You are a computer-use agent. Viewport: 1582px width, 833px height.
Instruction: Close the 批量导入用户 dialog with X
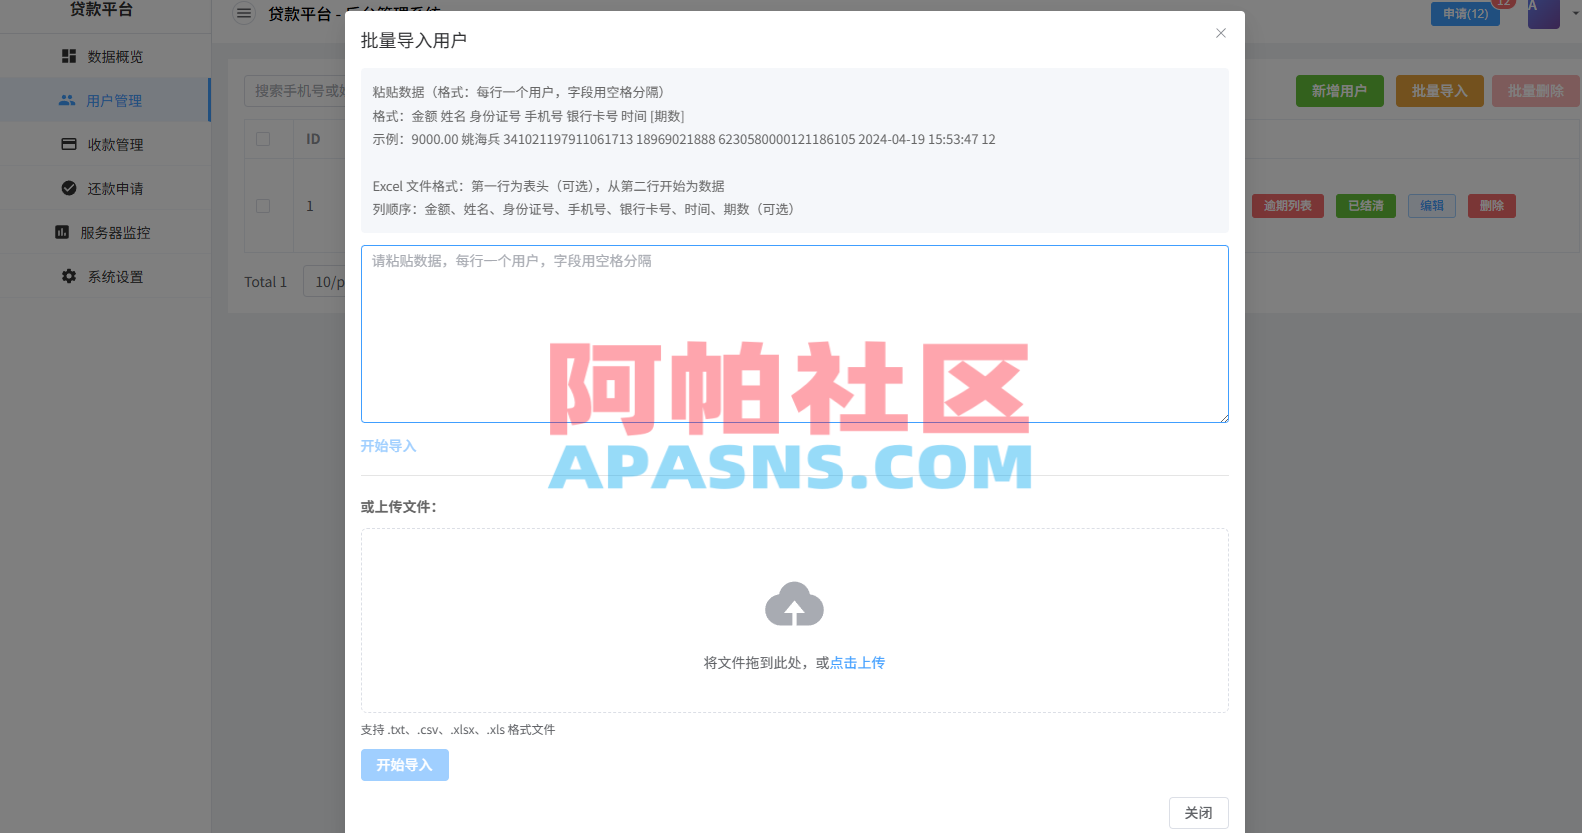point(1221,33)
